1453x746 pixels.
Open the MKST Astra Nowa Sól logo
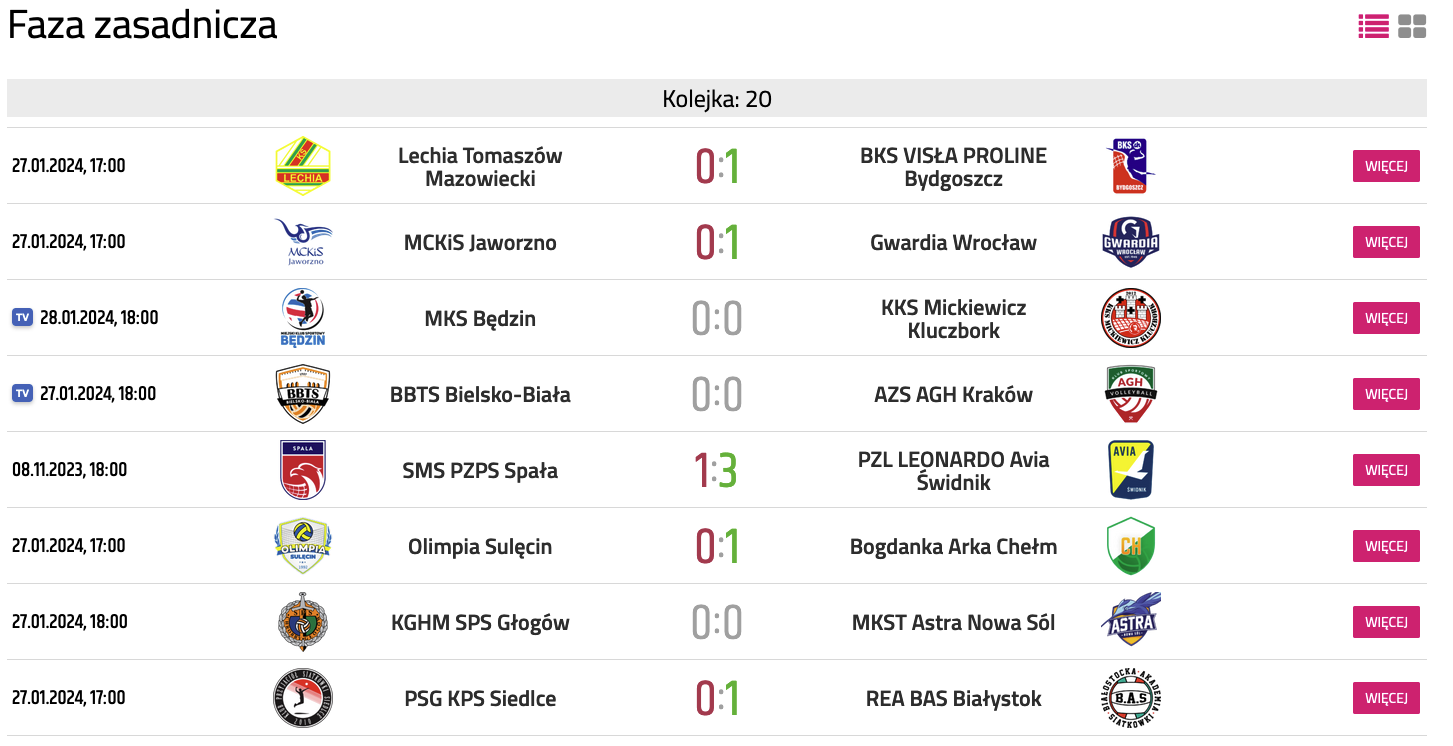pyautogui.click(x=1131, y=622)
